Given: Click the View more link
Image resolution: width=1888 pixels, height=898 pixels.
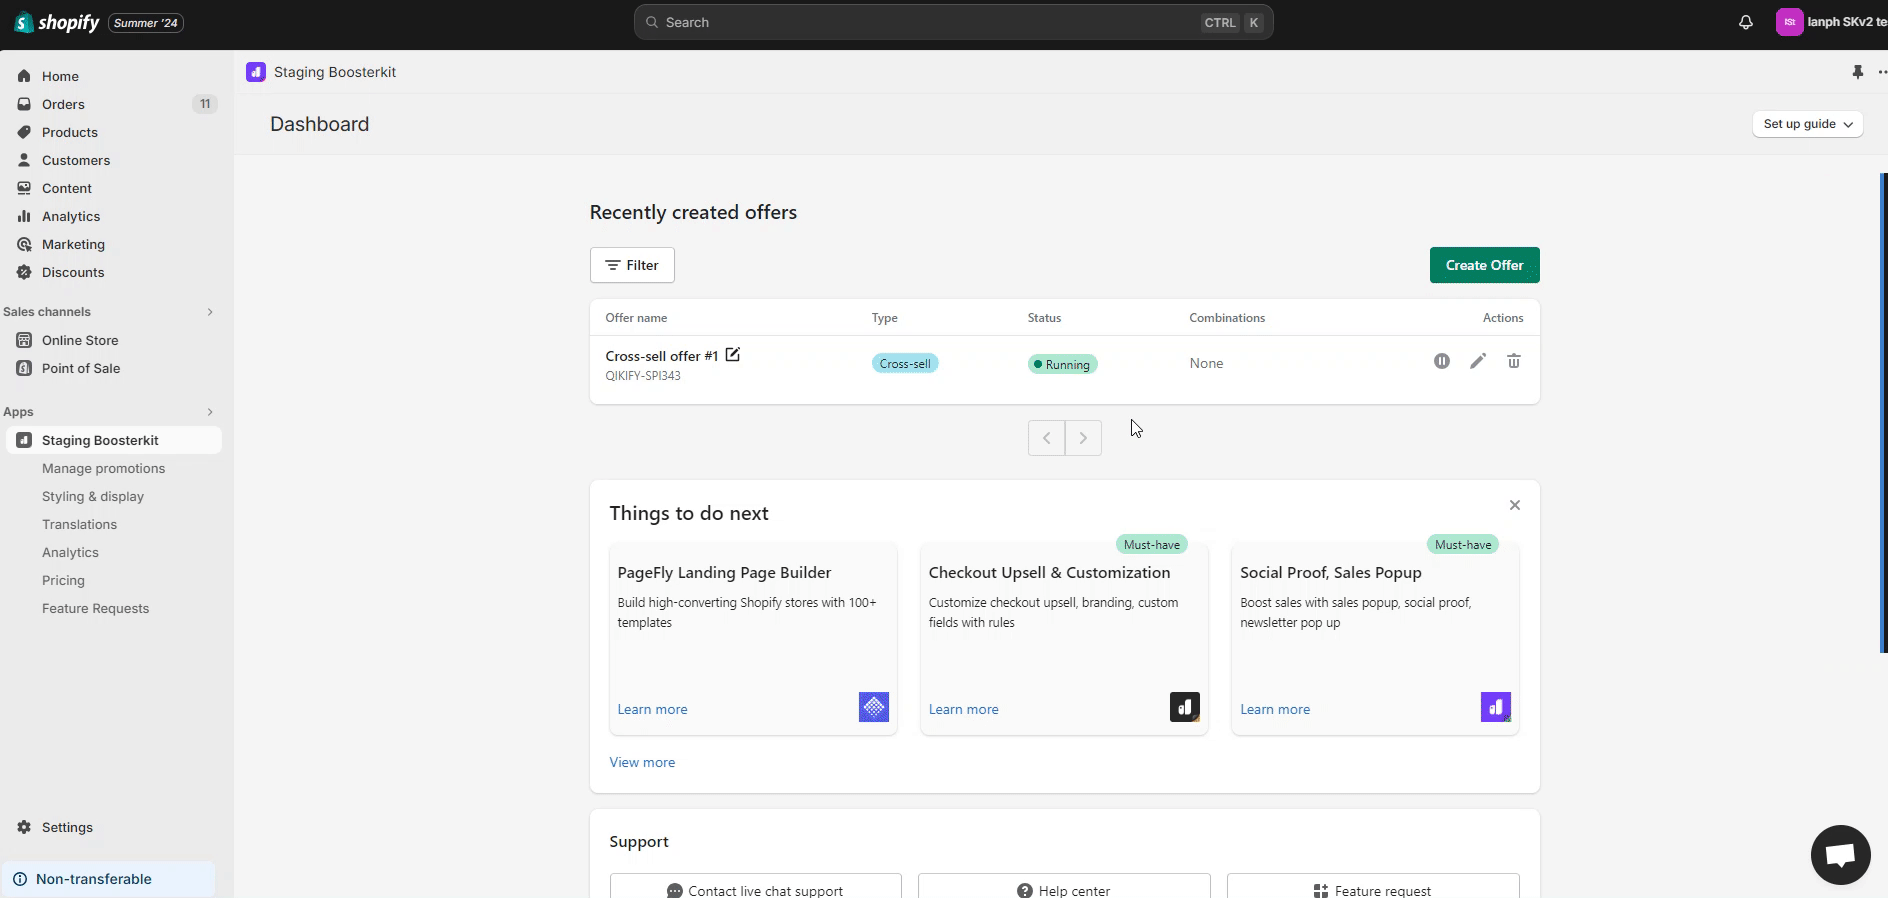Looking at the screenshot, I should [x=642, y=762].
